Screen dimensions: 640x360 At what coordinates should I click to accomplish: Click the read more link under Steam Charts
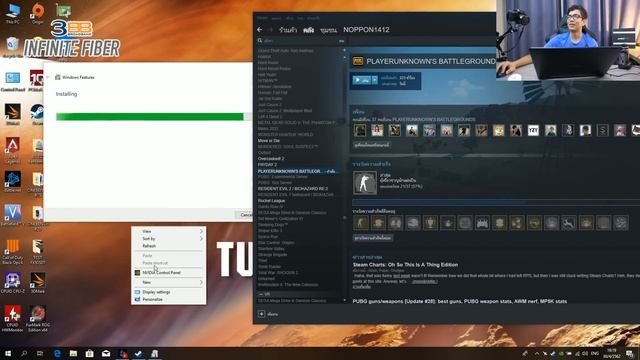coord(362,287)
